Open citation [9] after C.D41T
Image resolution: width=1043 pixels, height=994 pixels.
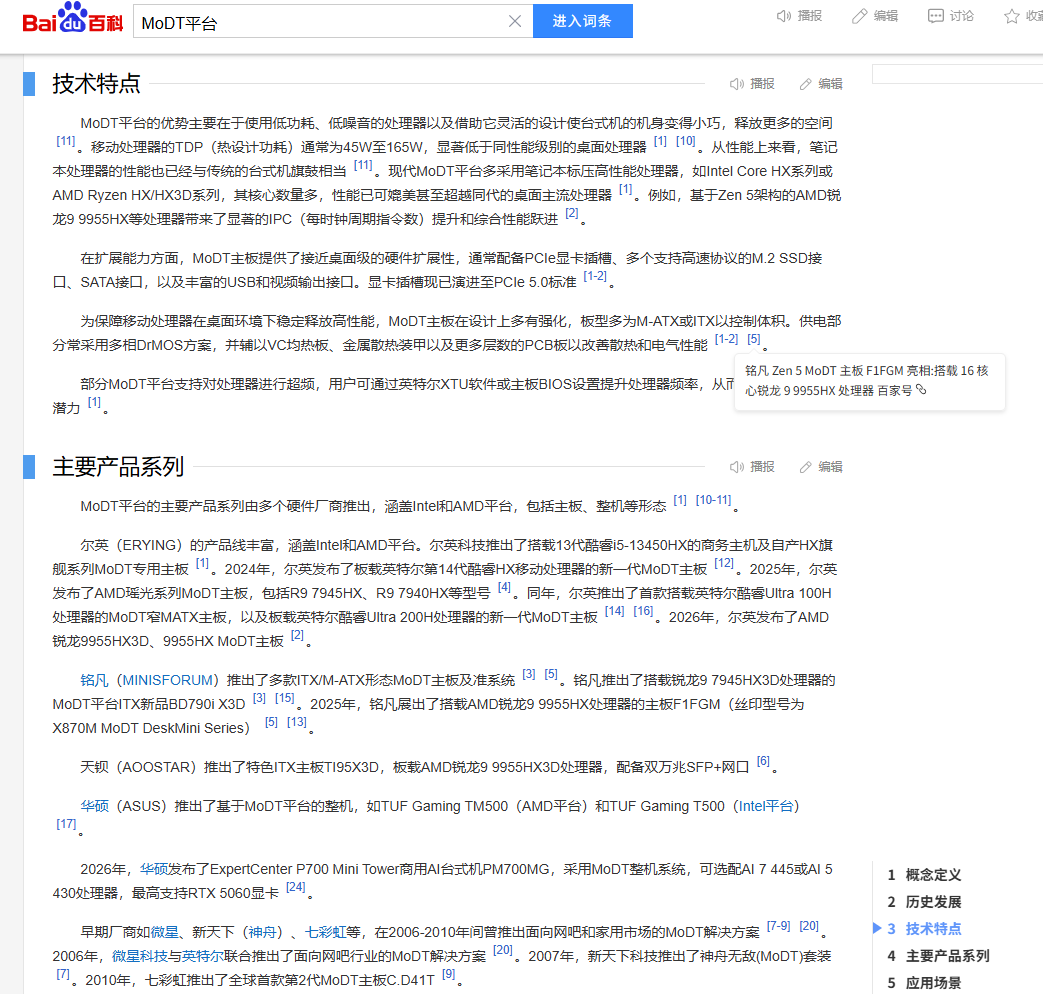449,975
